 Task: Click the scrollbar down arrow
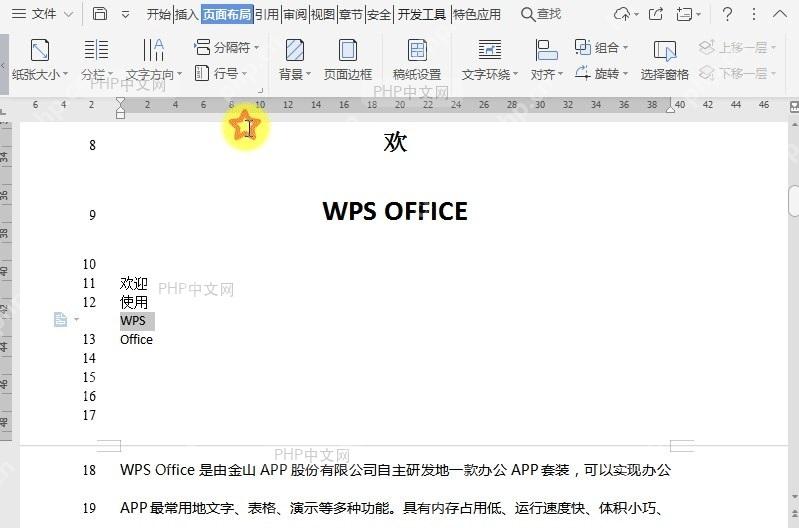[x=794, y=496]
